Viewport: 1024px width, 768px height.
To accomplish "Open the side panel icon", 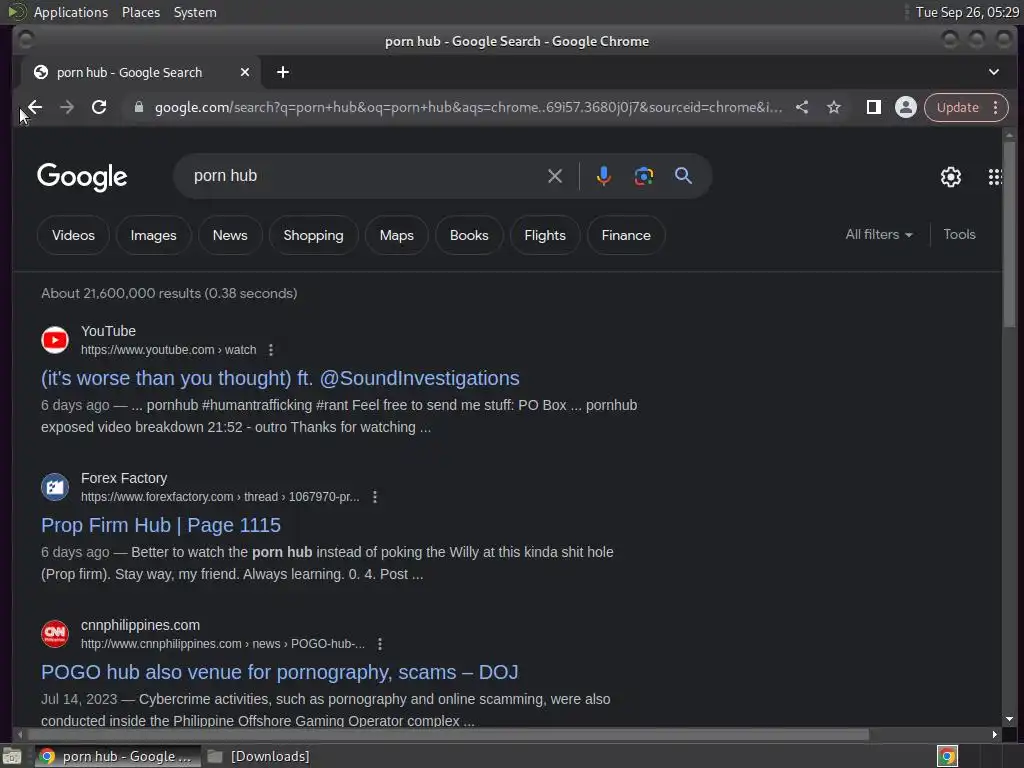I will tap(874, 107).
